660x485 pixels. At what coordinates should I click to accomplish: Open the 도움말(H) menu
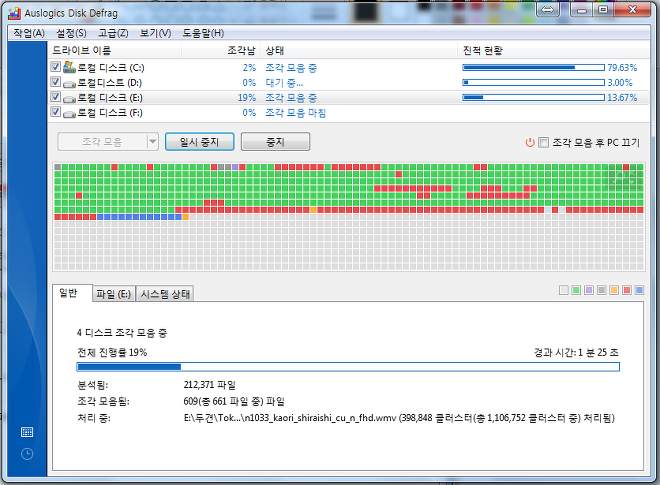pos(203,33)
